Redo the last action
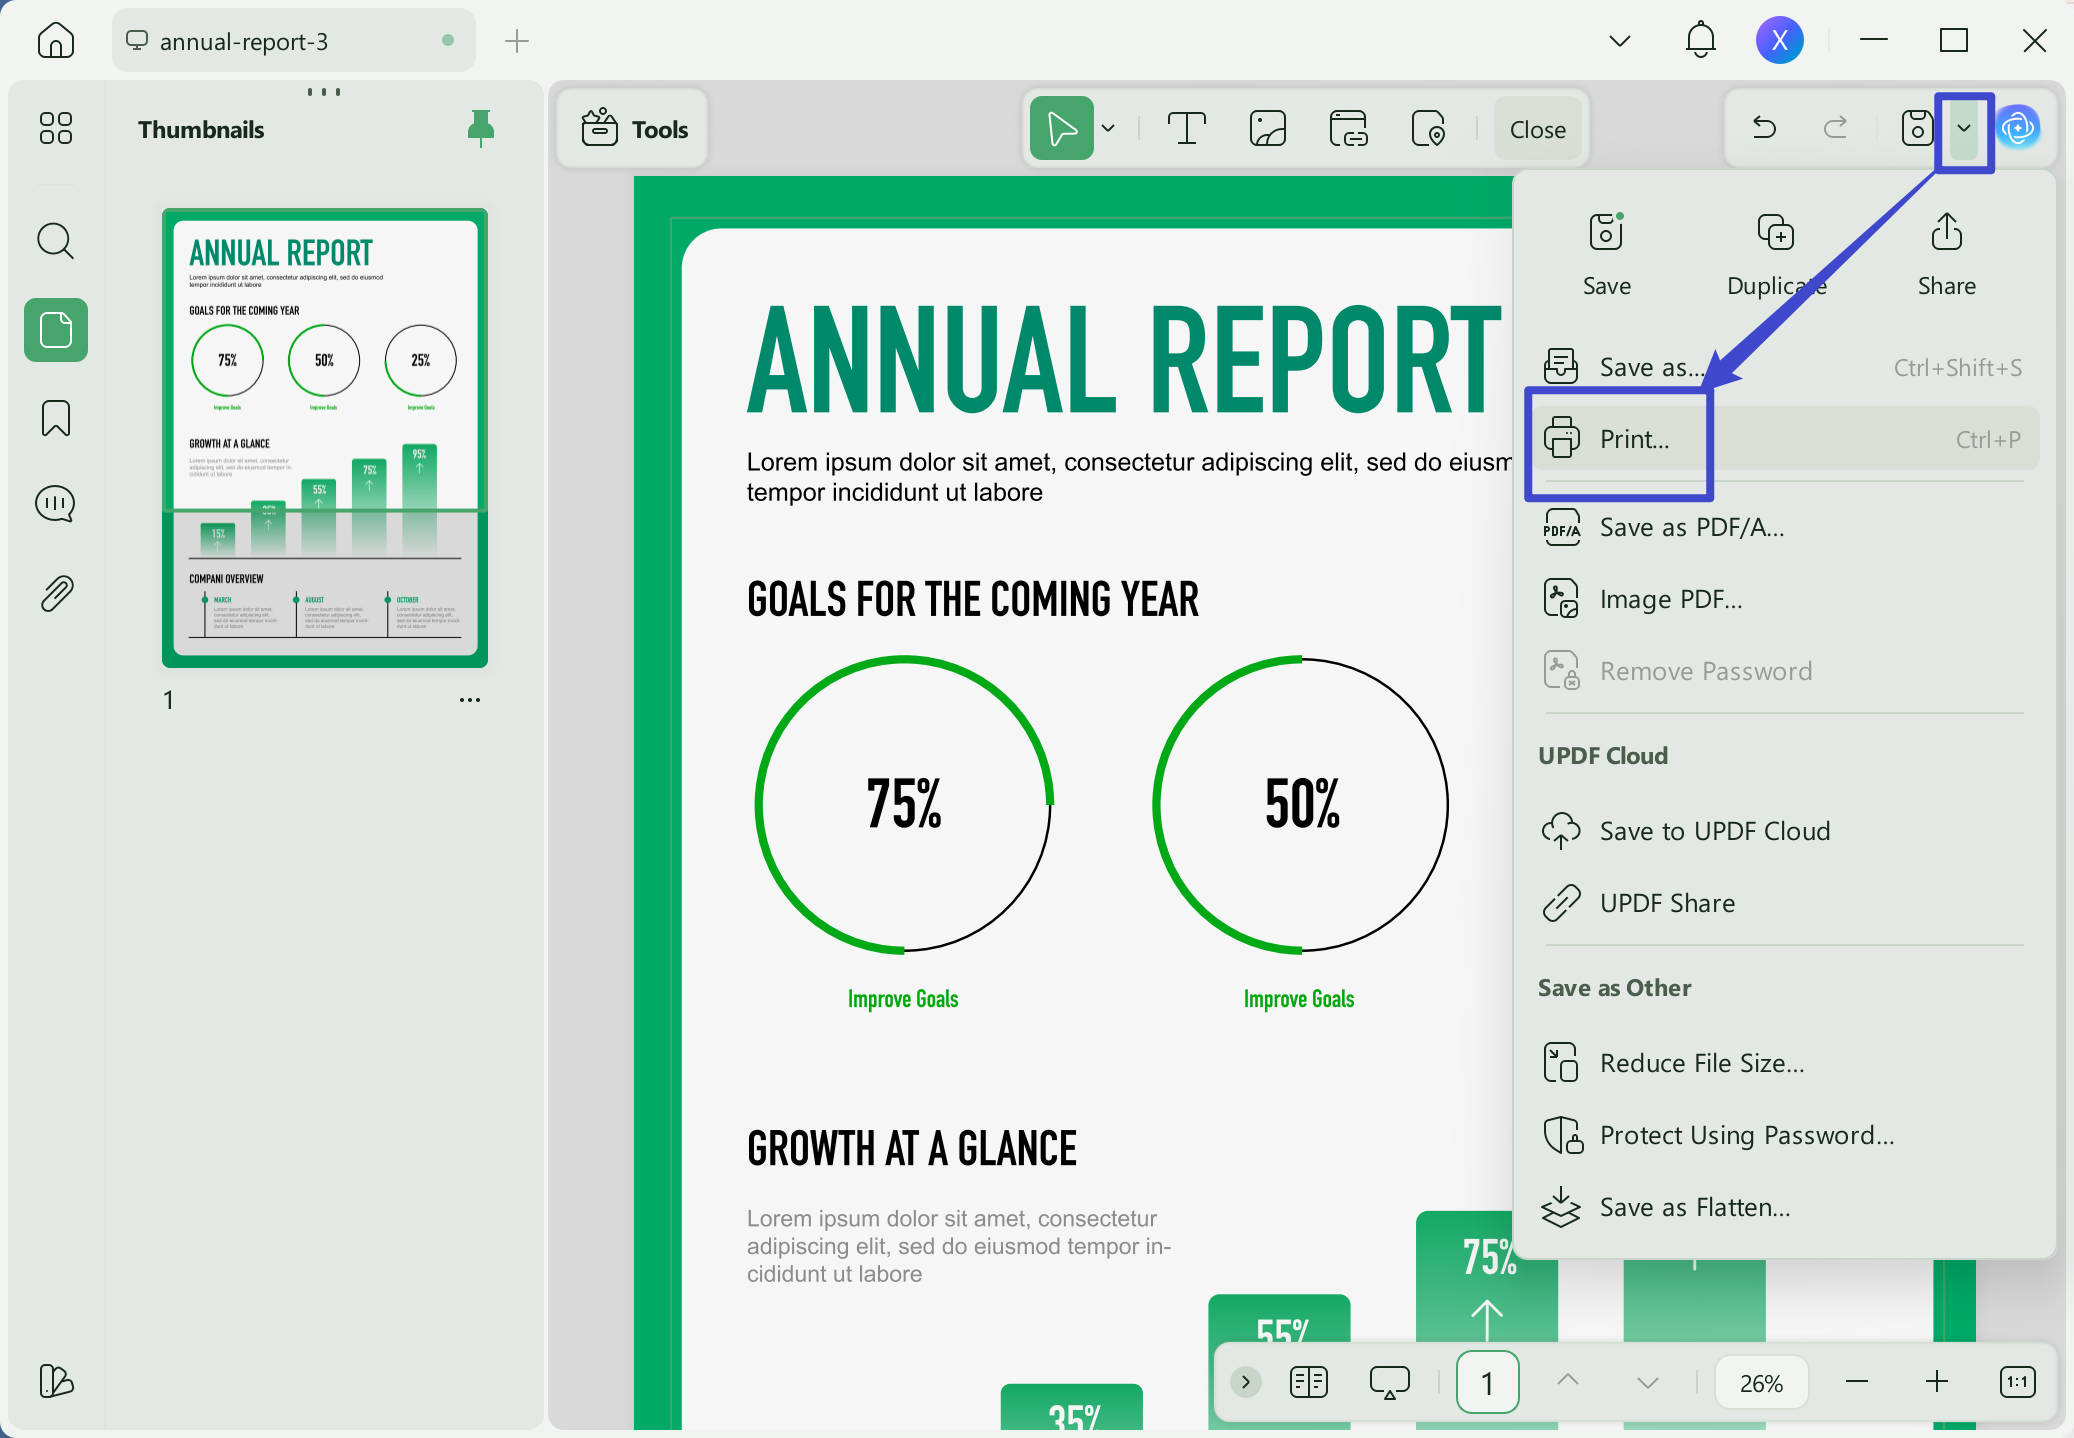Viewport: 2074px width, 1438px height. pos(1835,128)
